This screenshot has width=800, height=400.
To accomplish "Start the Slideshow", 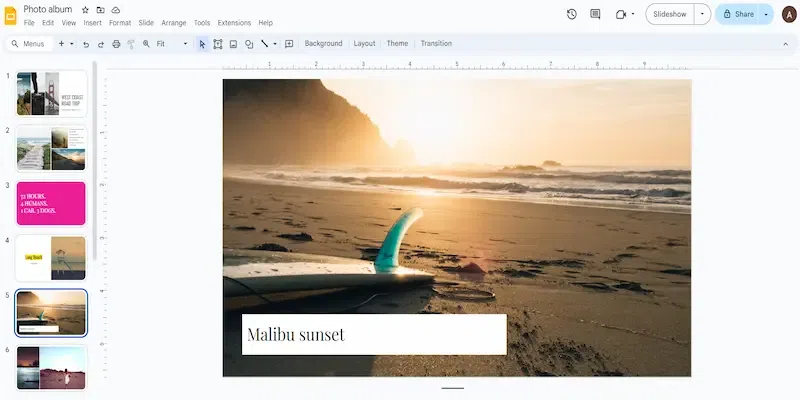I will (x=669, y=14).
